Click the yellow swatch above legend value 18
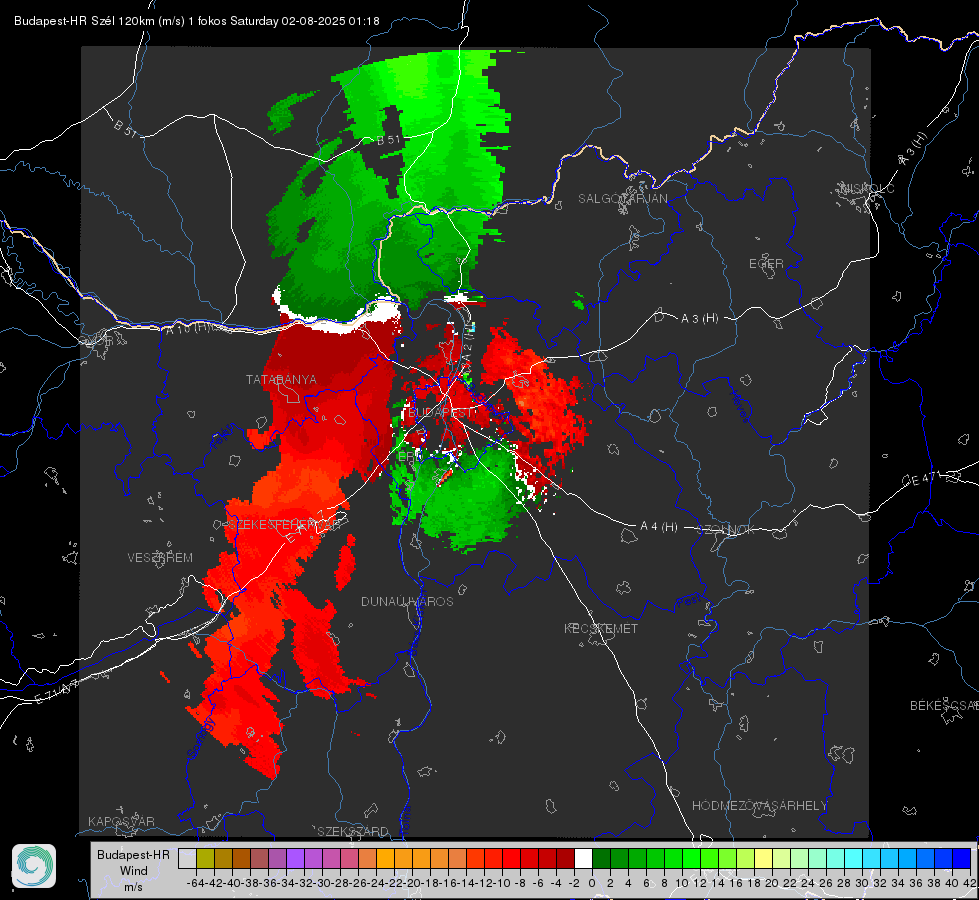Image resolution: width=979 pixels, height=900 pixels. [x=763, y=858]
